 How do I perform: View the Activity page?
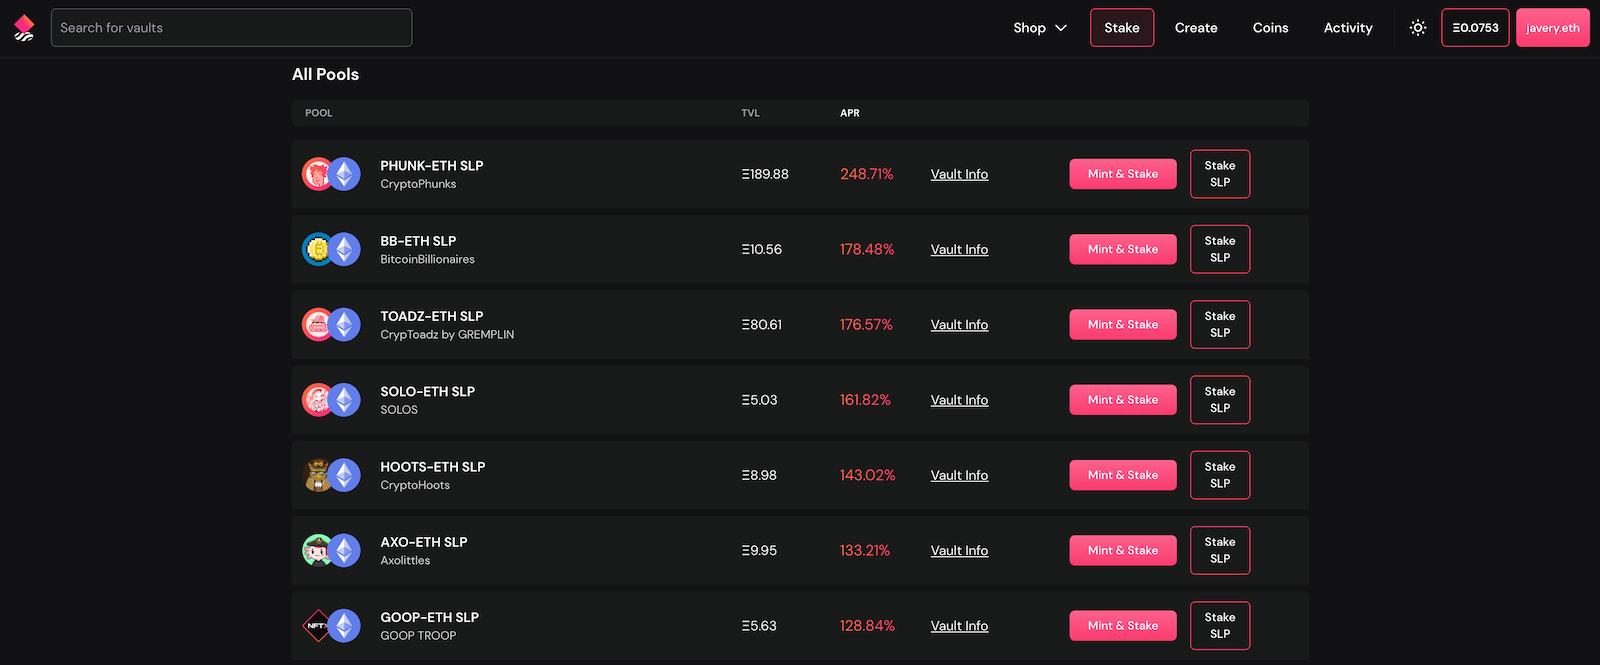(x=1348, y=28)
